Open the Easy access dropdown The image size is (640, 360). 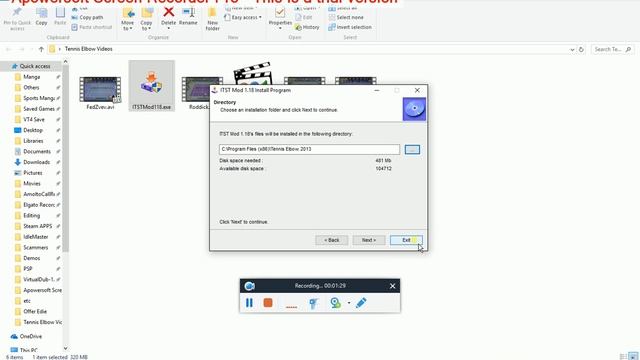243,18
